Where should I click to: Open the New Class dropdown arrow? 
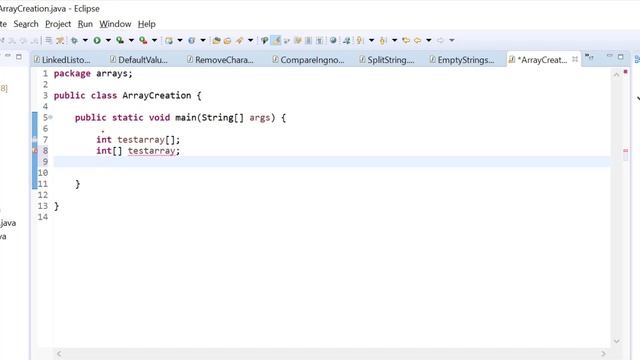pyautogui.click(x=202, y=40)
